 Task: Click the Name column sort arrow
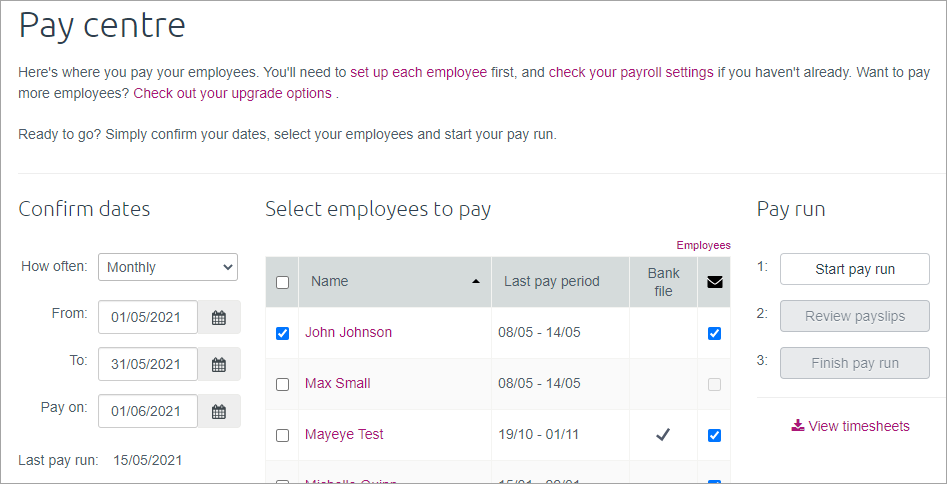pyautogui.click(x=476, y=282)
